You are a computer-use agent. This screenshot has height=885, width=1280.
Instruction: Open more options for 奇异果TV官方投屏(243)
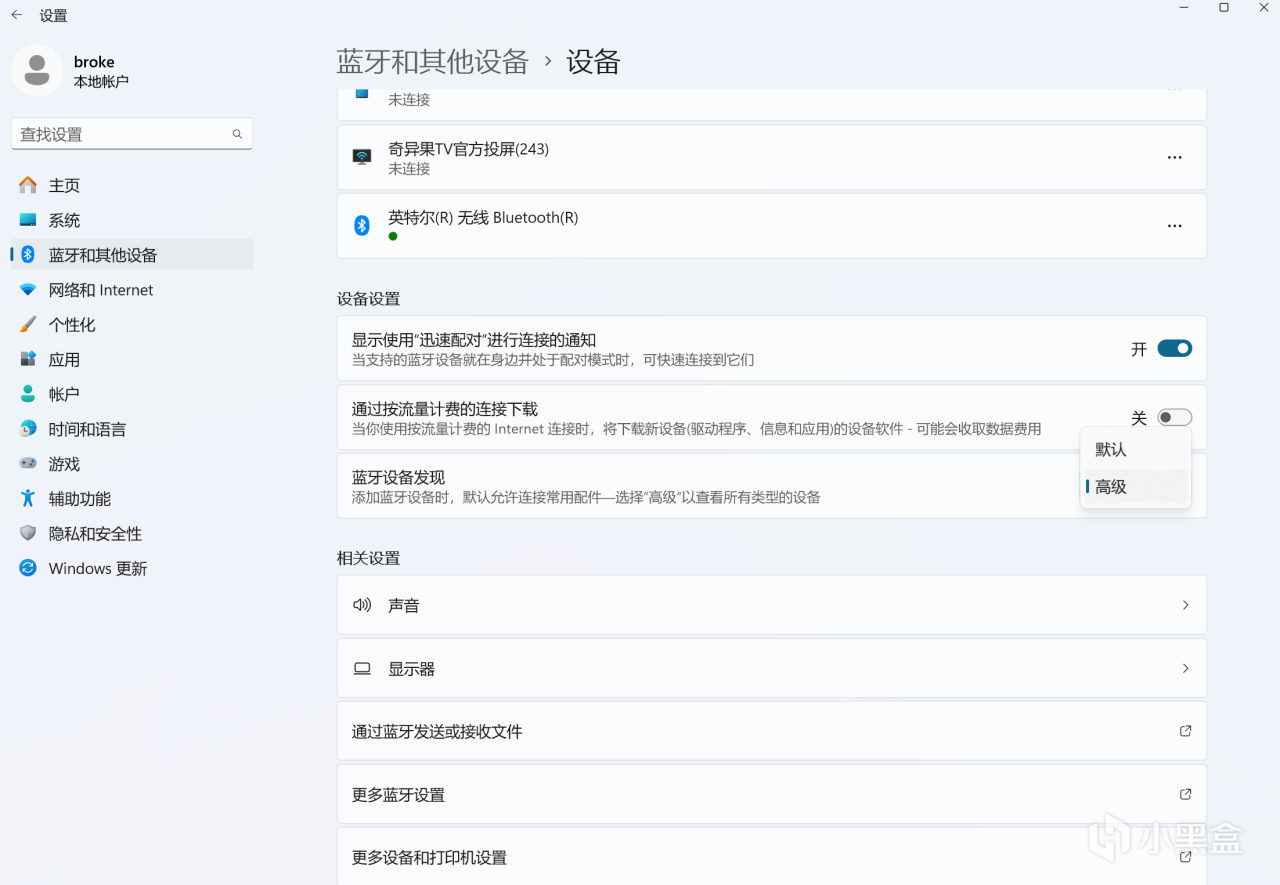[1175, 157]
